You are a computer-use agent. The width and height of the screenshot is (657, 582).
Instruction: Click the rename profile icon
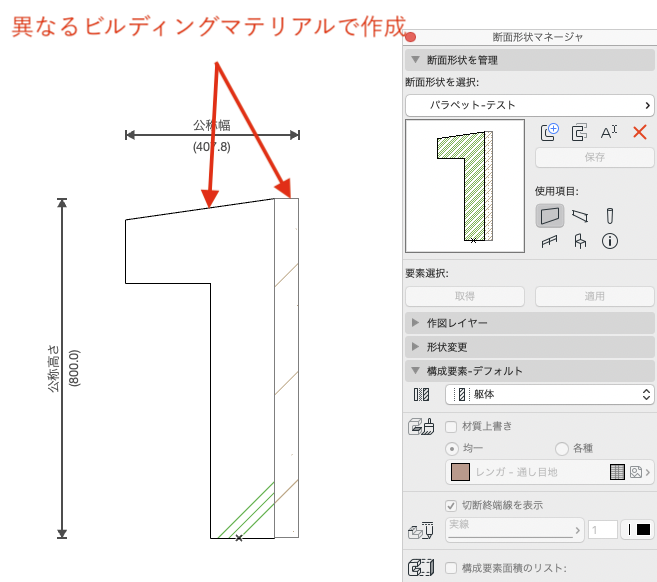click(609, 132)
